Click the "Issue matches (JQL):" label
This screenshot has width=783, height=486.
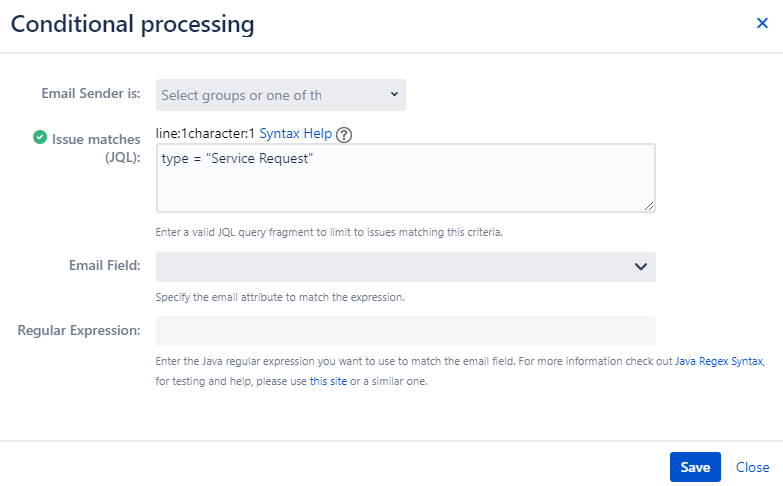pos(96,148)
